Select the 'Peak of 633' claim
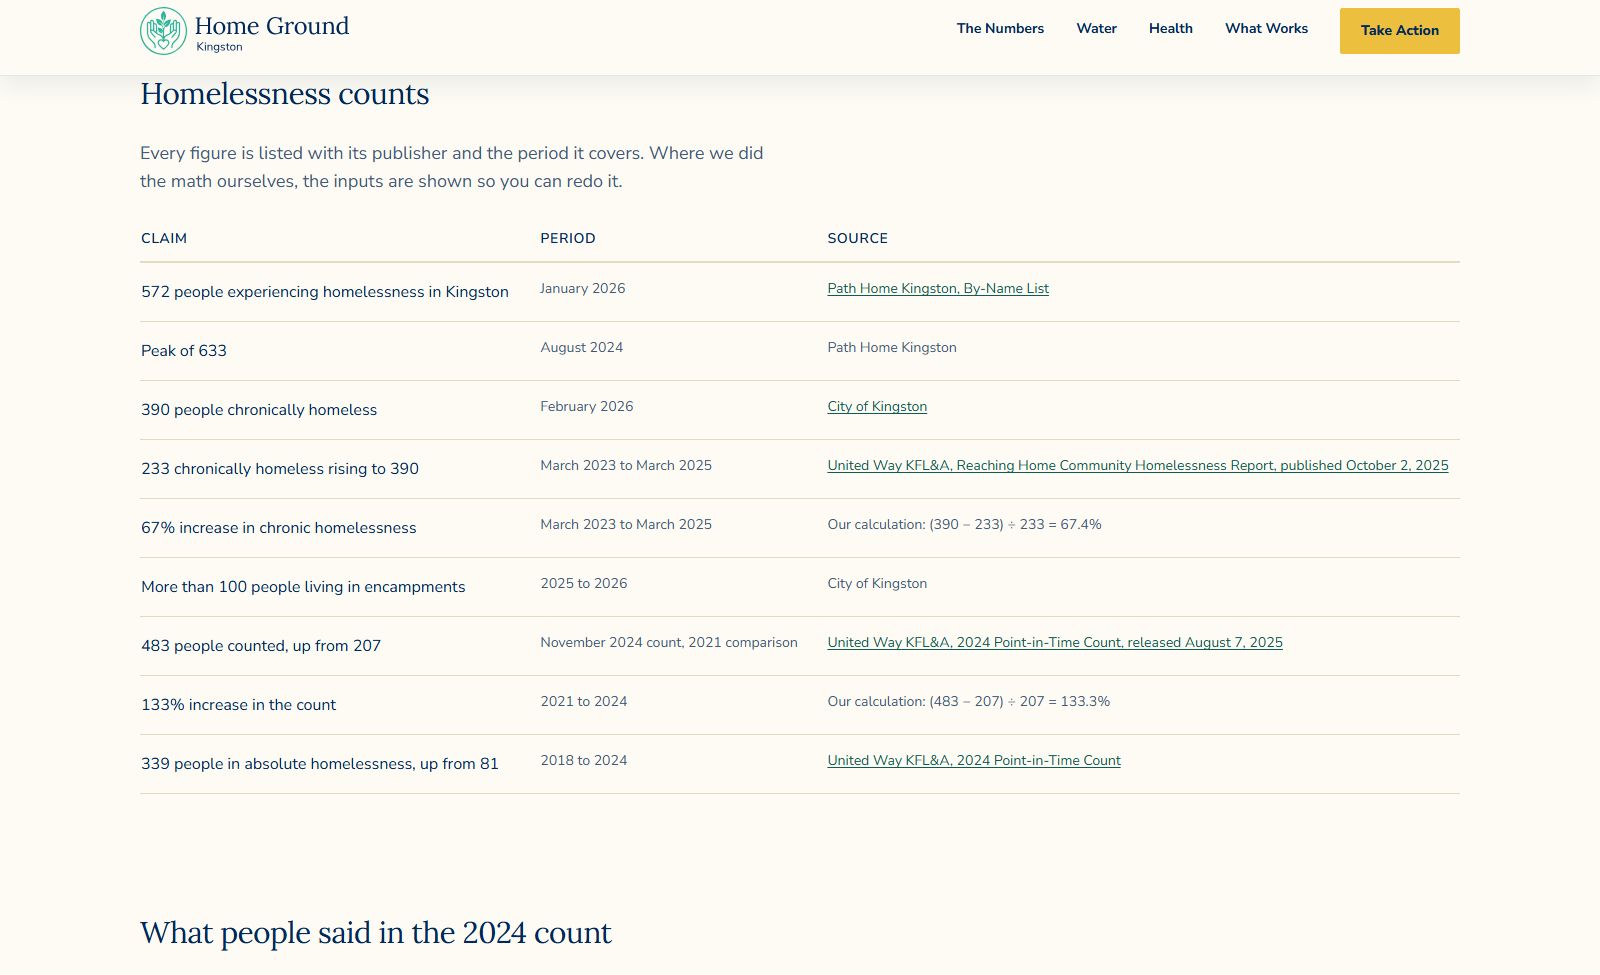1600x975 pixels. (184, 351)
